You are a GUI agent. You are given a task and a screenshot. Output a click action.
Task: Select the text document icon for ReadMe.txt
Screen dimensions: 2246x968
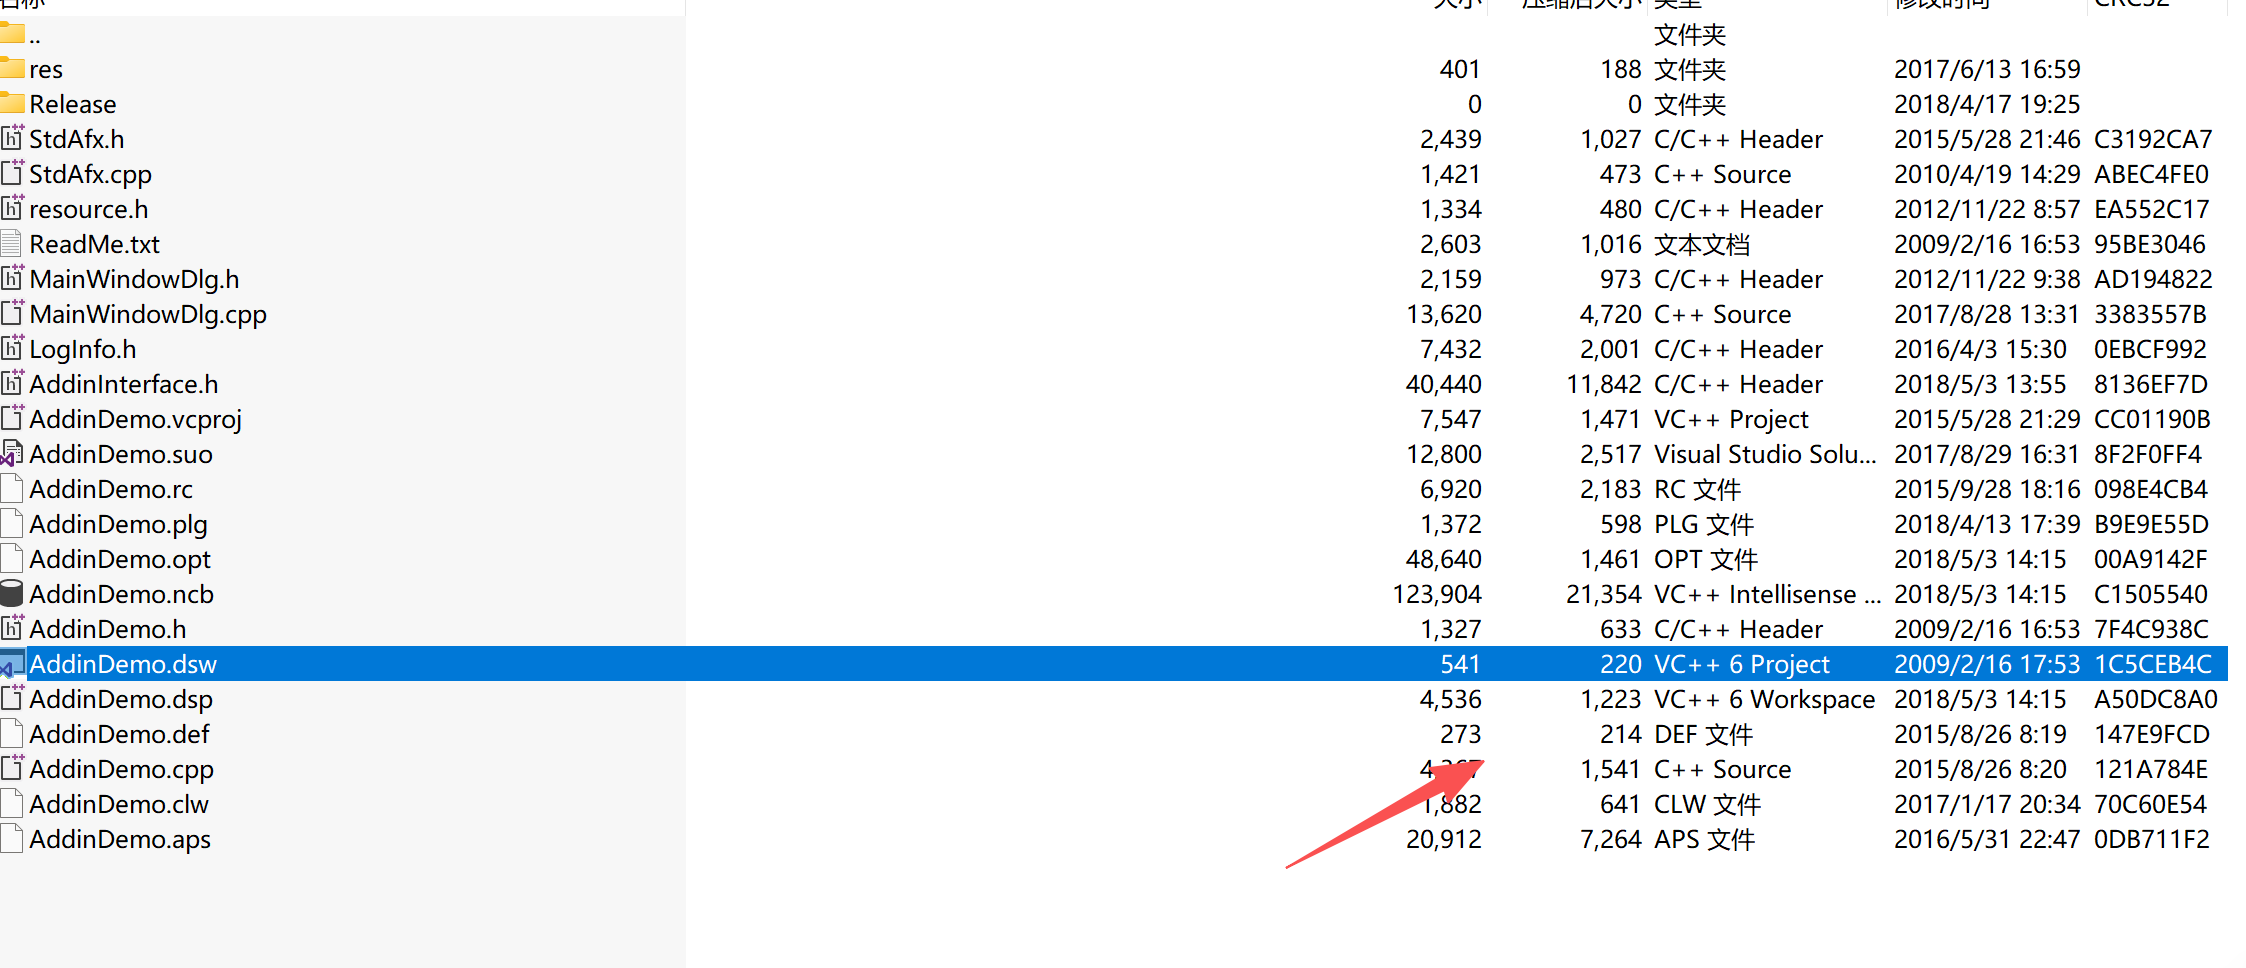click(11, 243)
